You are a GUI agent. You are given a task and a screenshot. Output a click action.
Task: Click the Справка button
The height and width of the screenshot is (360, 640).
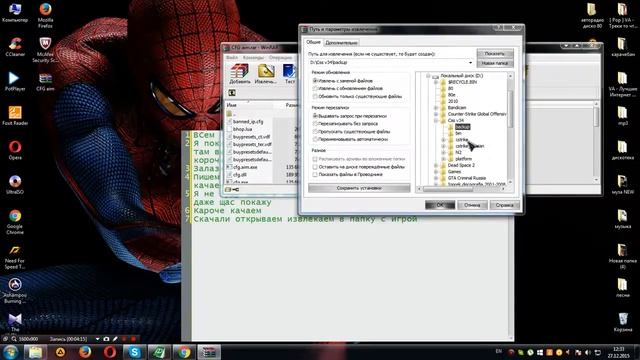click(x=504, y=205)
